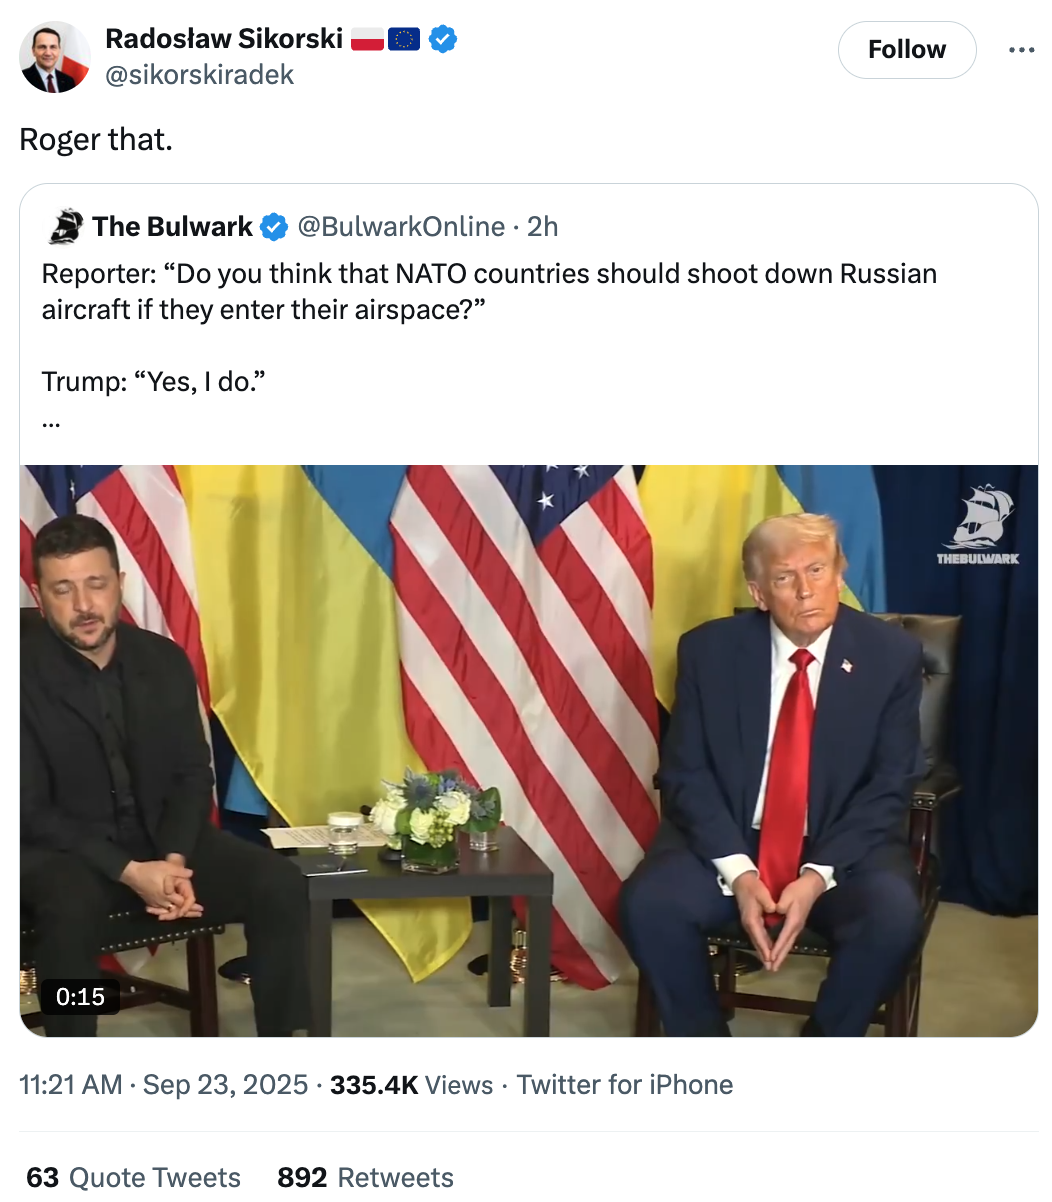View the 63 Quote Tweets list
1052x1202 pixels.
pyautogui.click(x=134, y=1177)
